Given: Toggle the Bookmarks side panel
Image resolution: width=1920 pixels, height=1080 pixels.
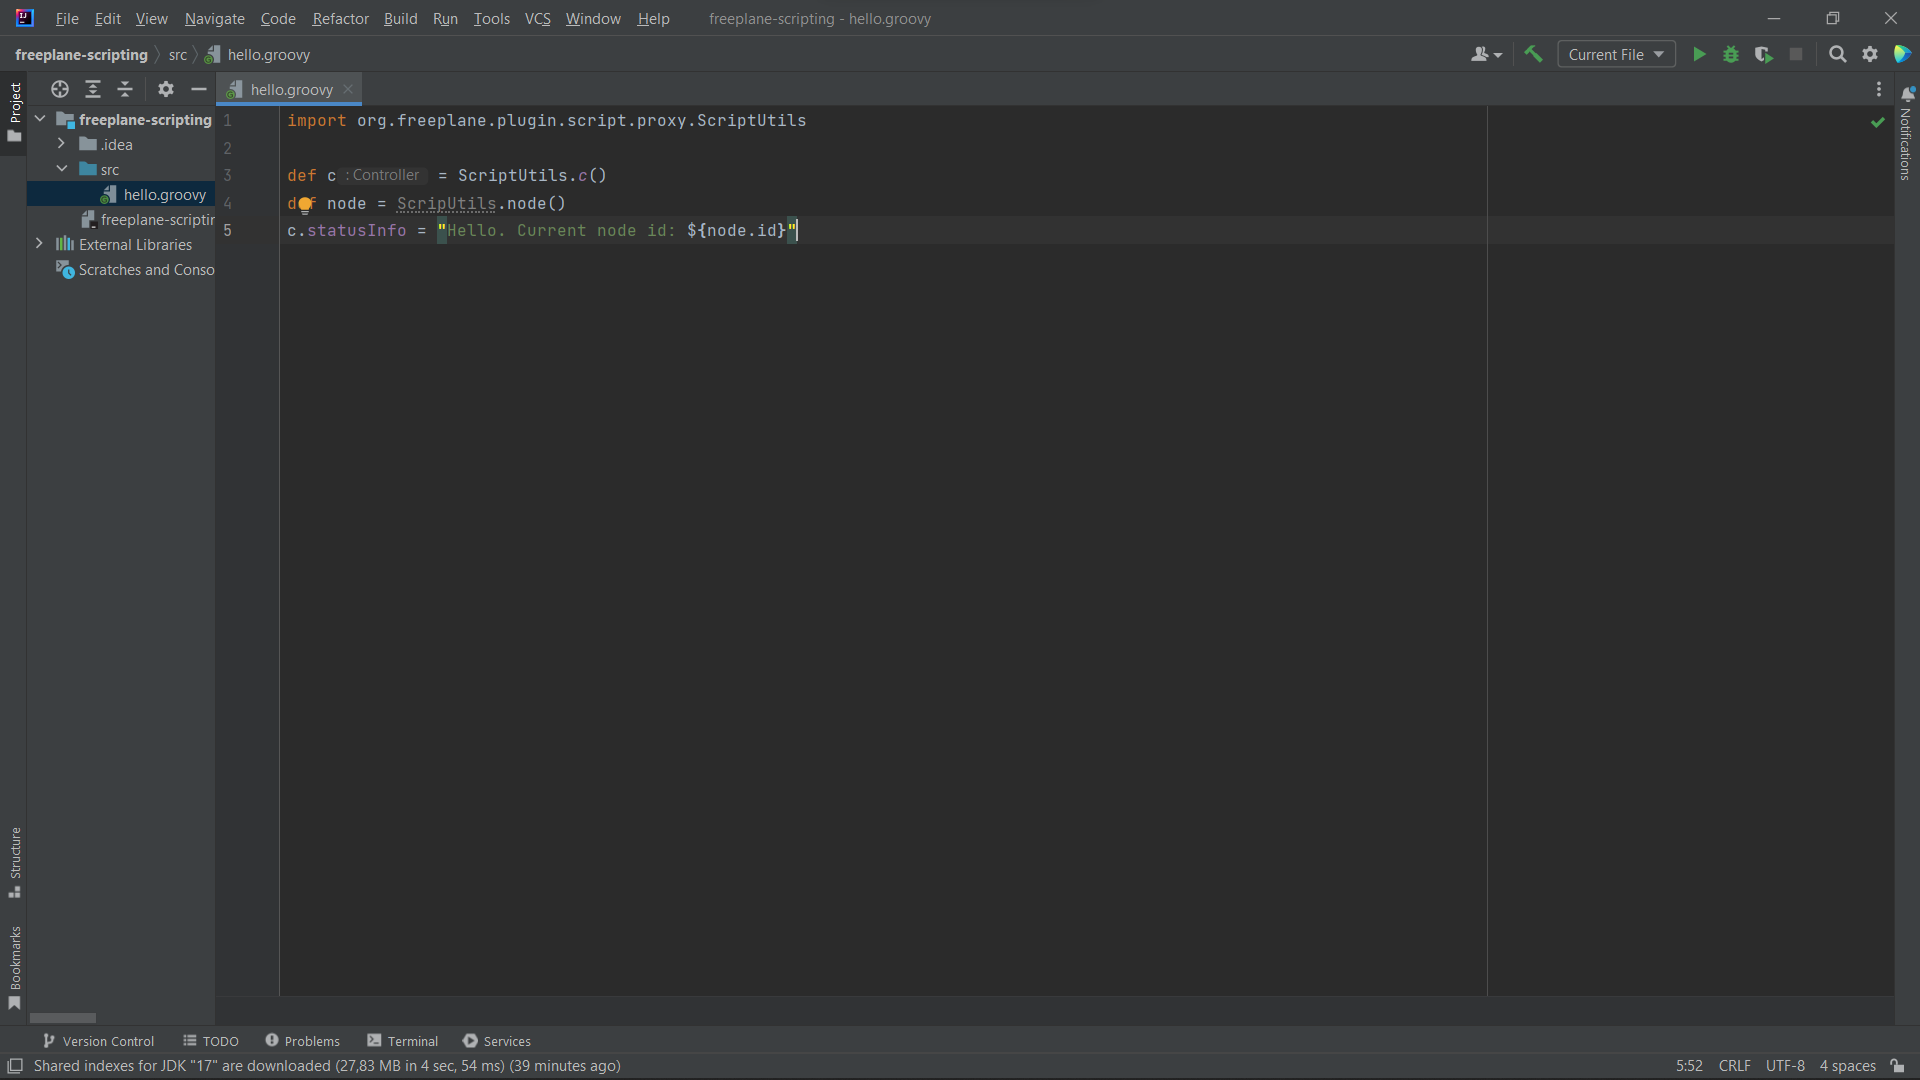Looking at the screenshot, I should 14,968.
